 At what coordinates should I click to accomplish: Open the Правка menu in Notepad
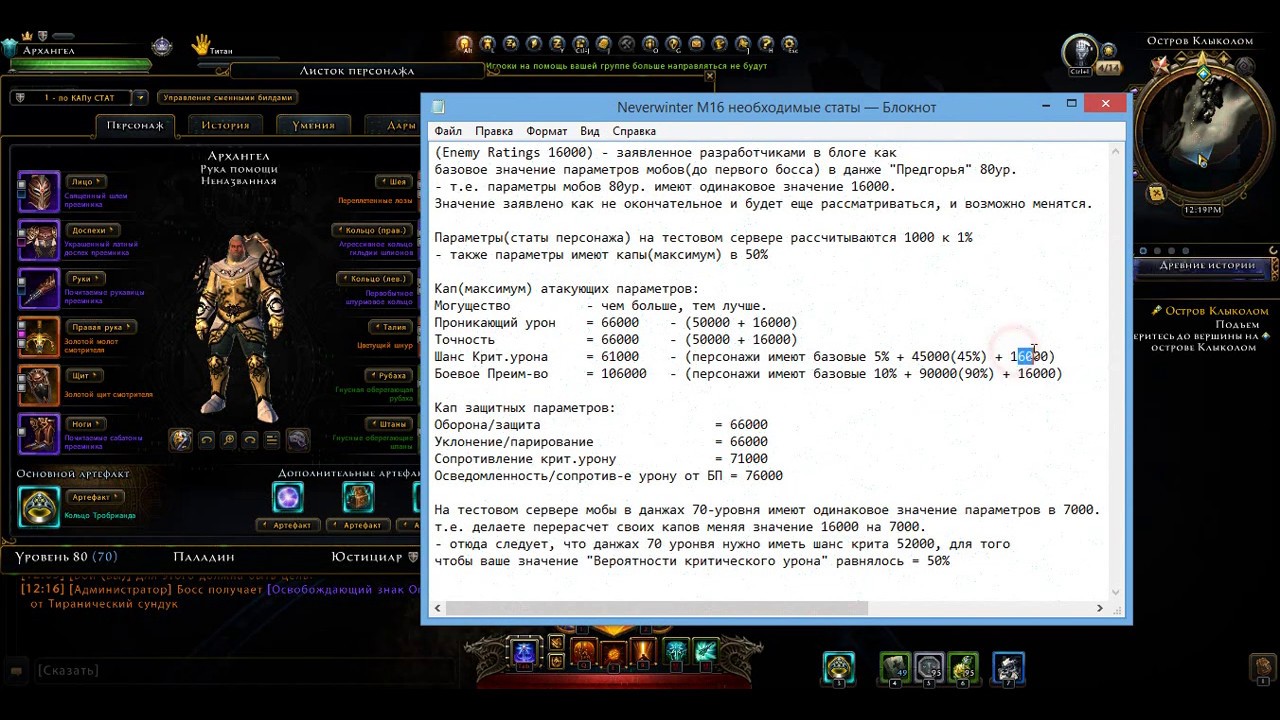[494, 131]
